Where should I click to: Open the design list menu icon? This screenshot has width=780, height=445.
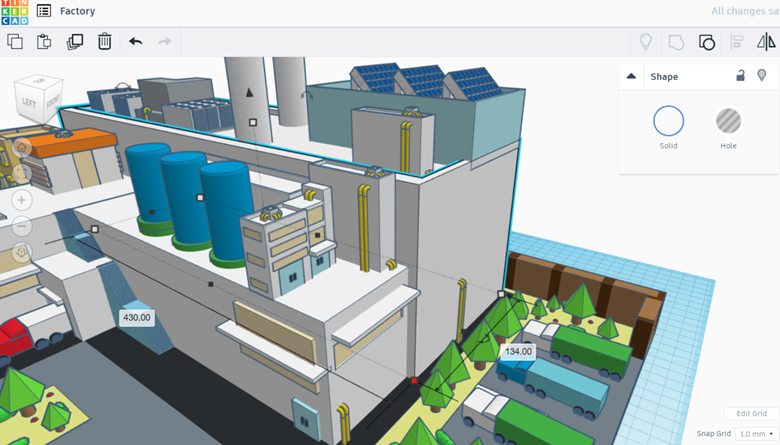[x=44, y=10]
